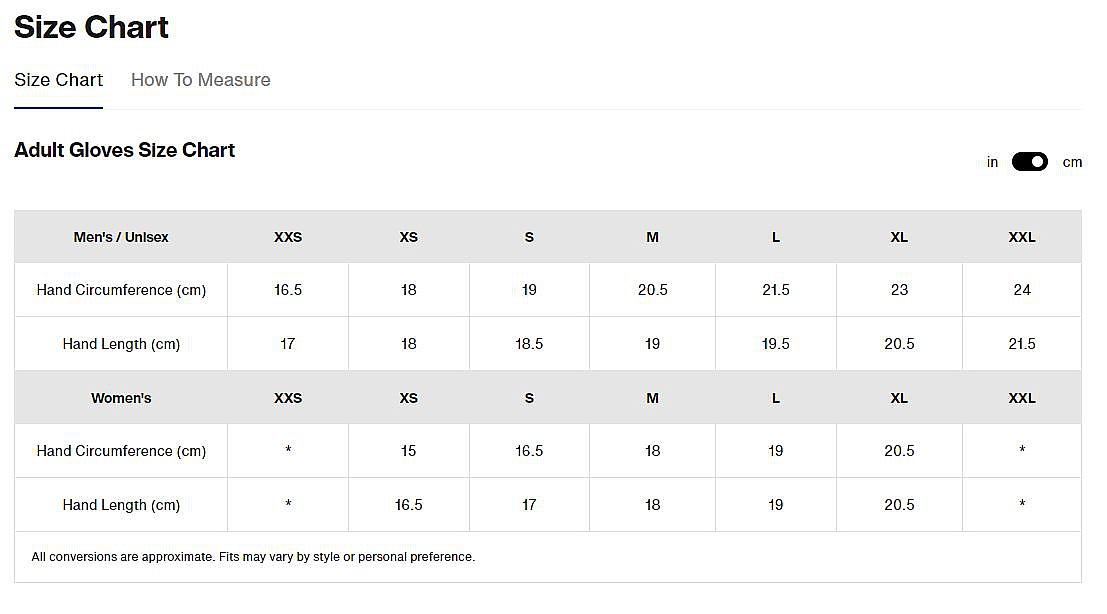Select Men's S hand length 18.5

[529, 344]
